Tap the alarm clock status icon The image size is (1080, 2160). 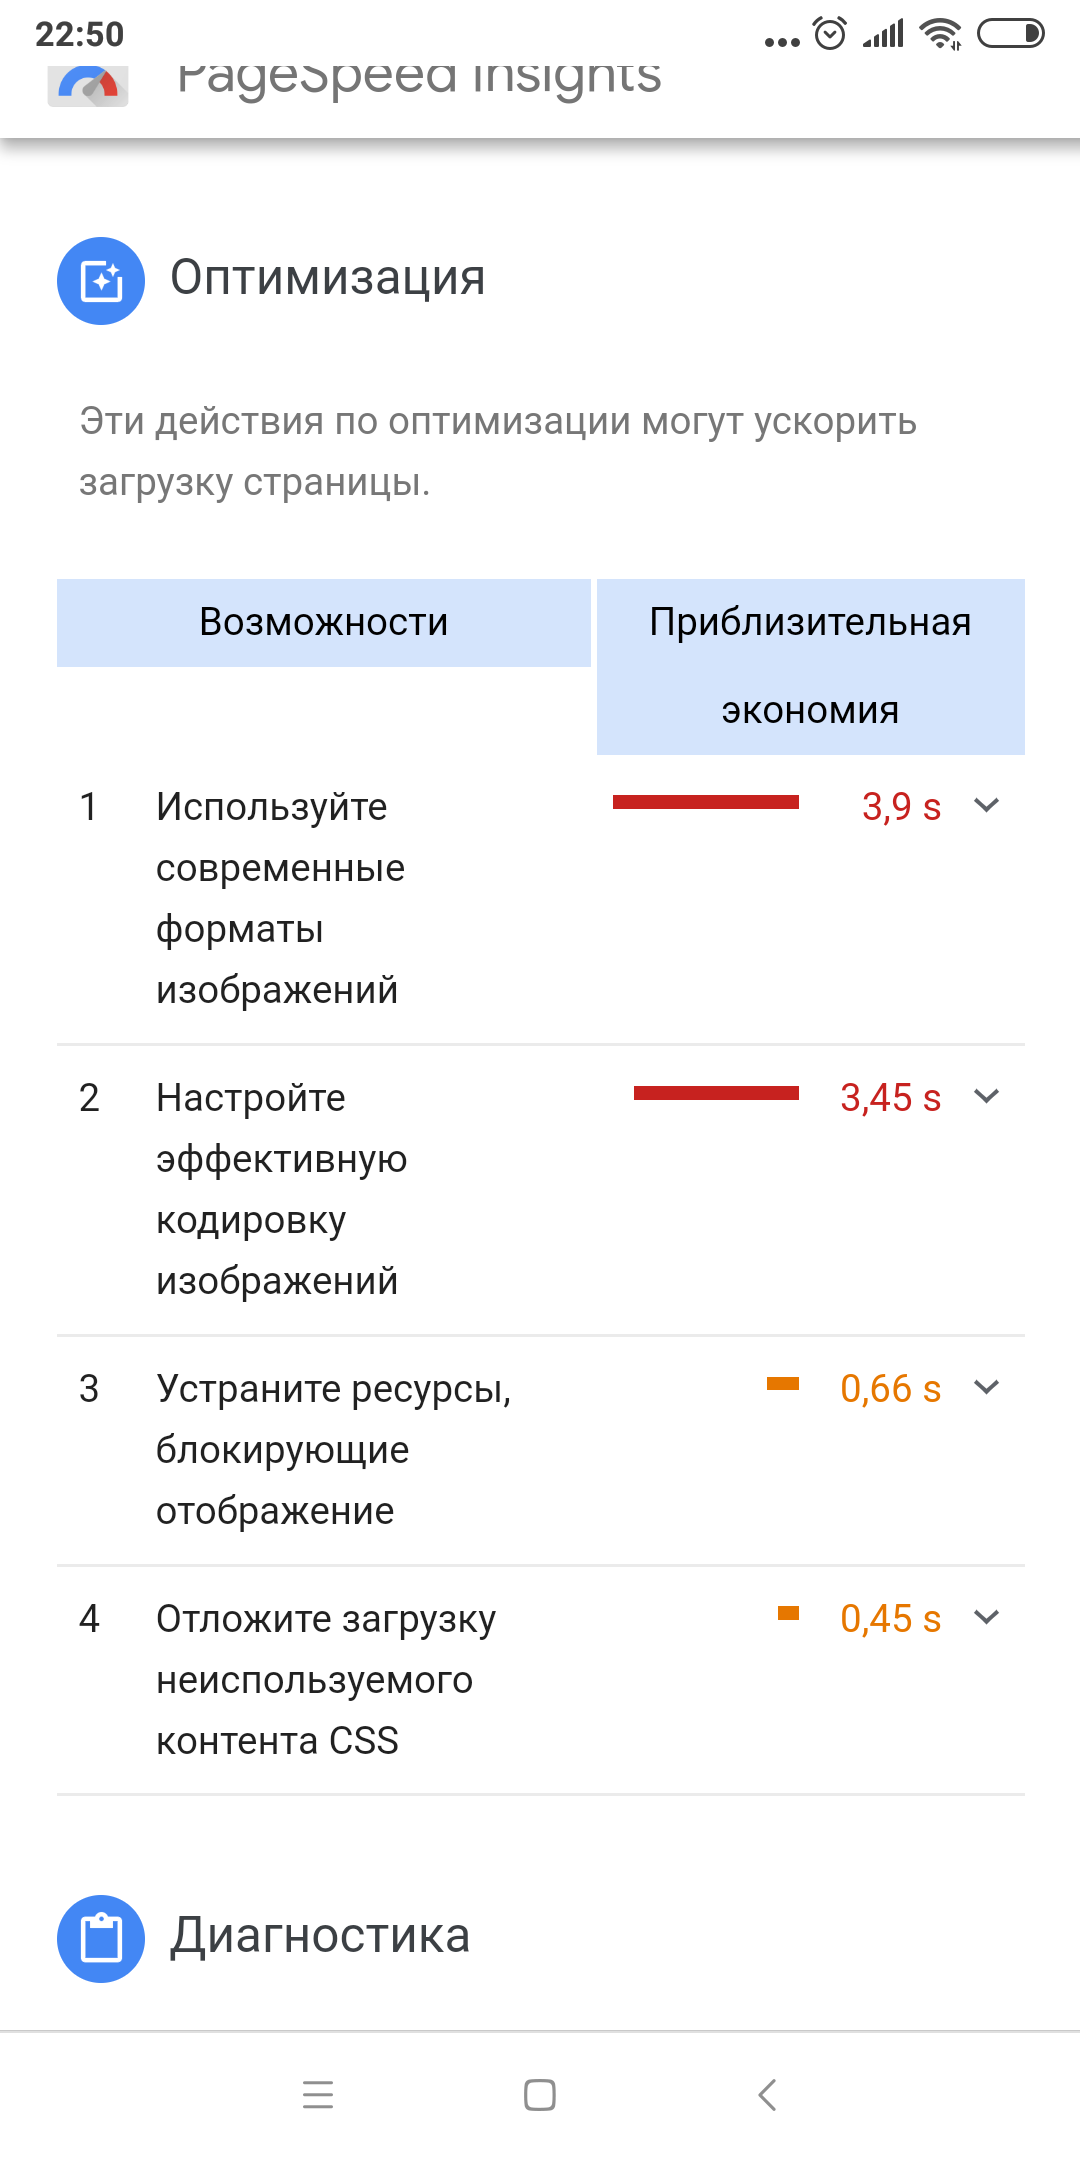click(830, 34)
